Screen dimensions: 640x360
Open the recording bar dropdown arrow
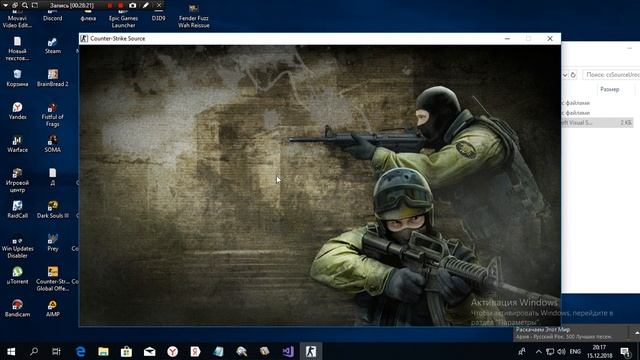point(5,5)
